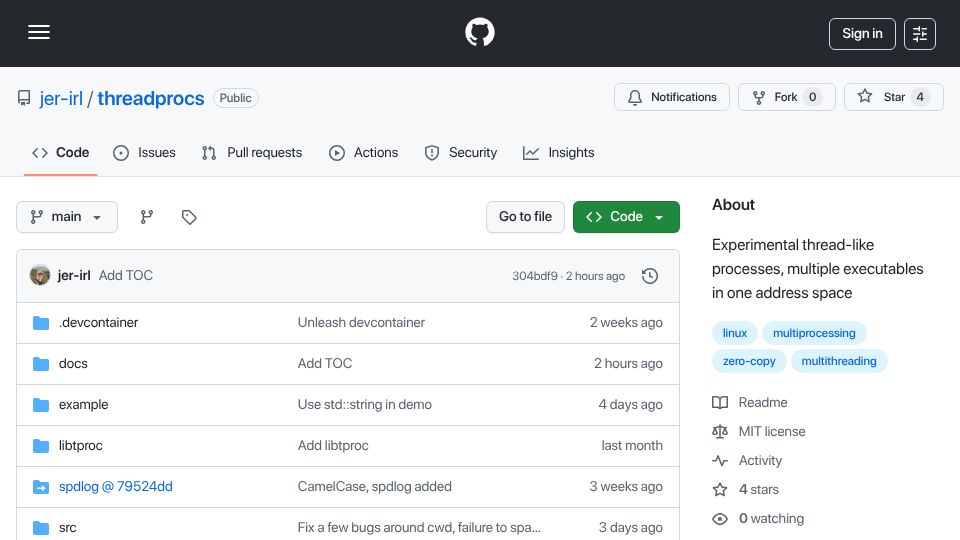This screenshot has width=960, height=540.
Task: Open the .devcontainer folder
Action: [x=99, y=323]
